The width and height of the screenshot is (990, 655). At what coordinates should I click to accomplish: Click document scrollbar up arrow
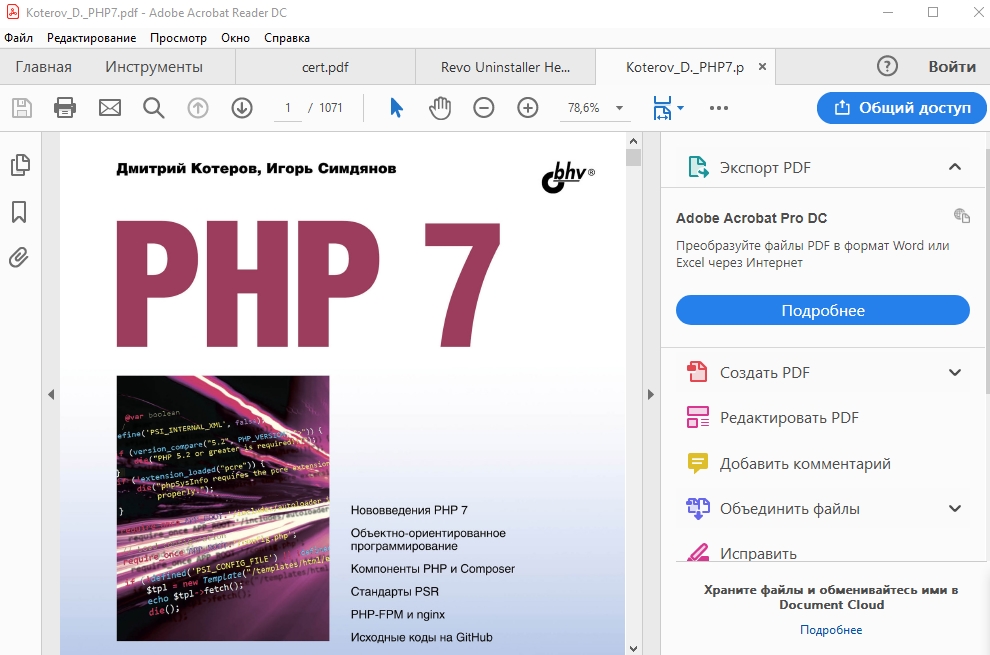tap(633, 141)
